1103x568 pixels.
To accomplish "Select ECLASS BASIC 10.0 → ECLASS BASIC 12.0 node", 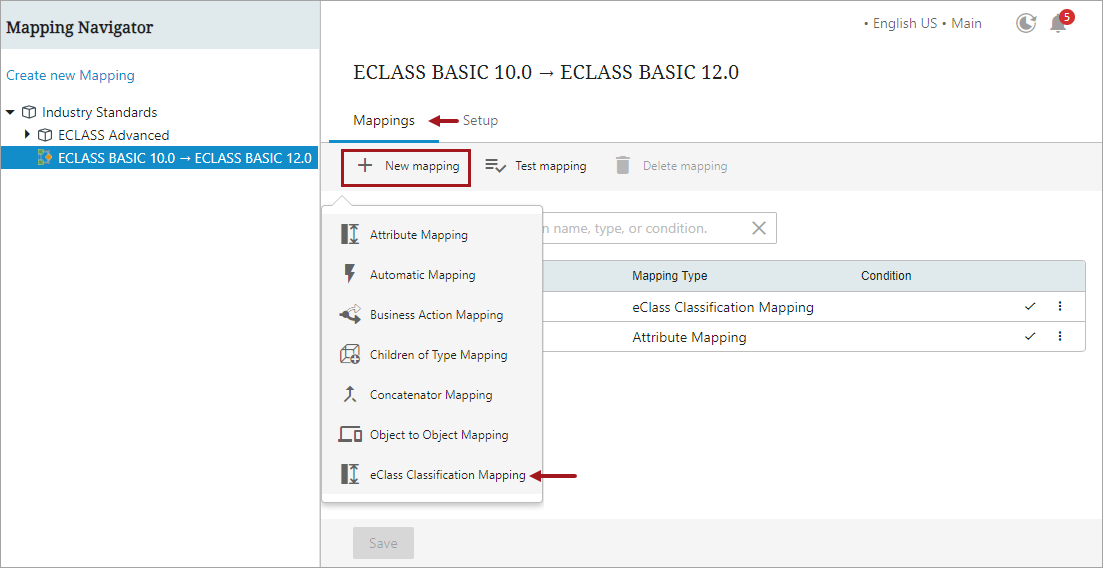I will 159,158.
